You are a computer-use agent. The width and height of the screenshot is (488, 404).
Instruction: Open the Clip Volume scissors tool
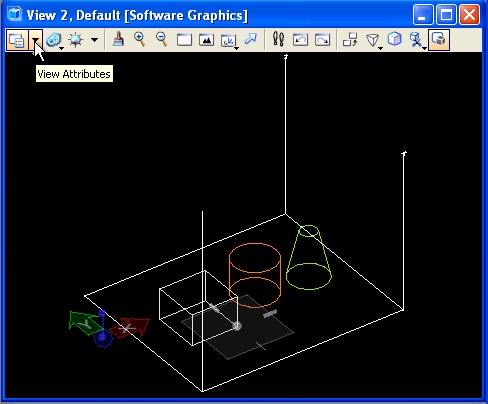click(417, 41)
